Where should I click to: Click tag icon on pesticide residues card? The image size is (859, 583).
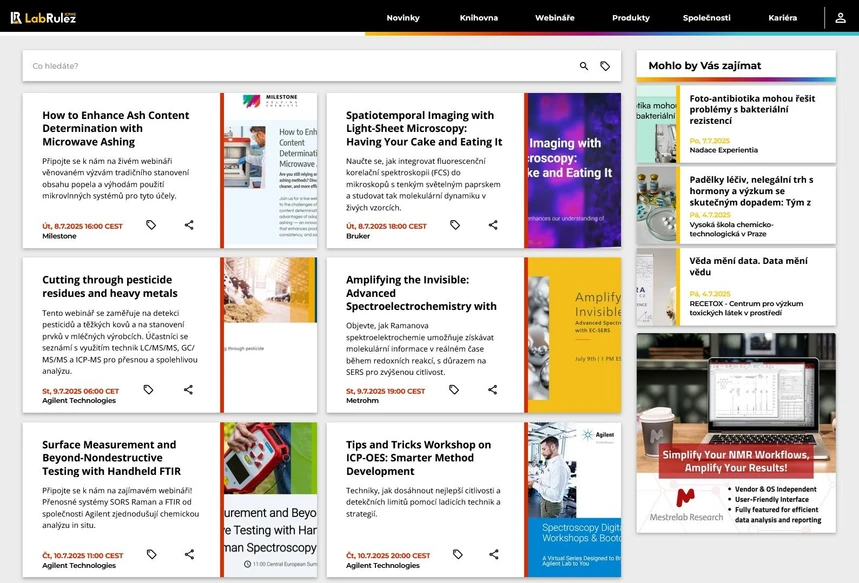point(148,390)
